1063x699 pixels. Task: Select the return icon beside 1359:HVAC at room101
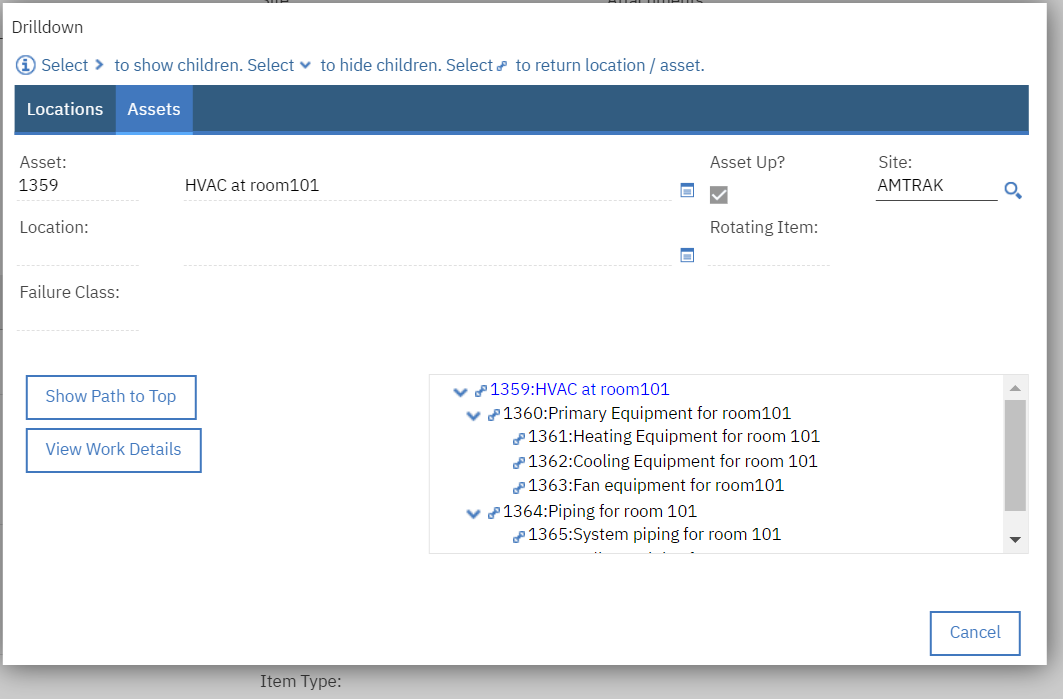tap(480, 392)
